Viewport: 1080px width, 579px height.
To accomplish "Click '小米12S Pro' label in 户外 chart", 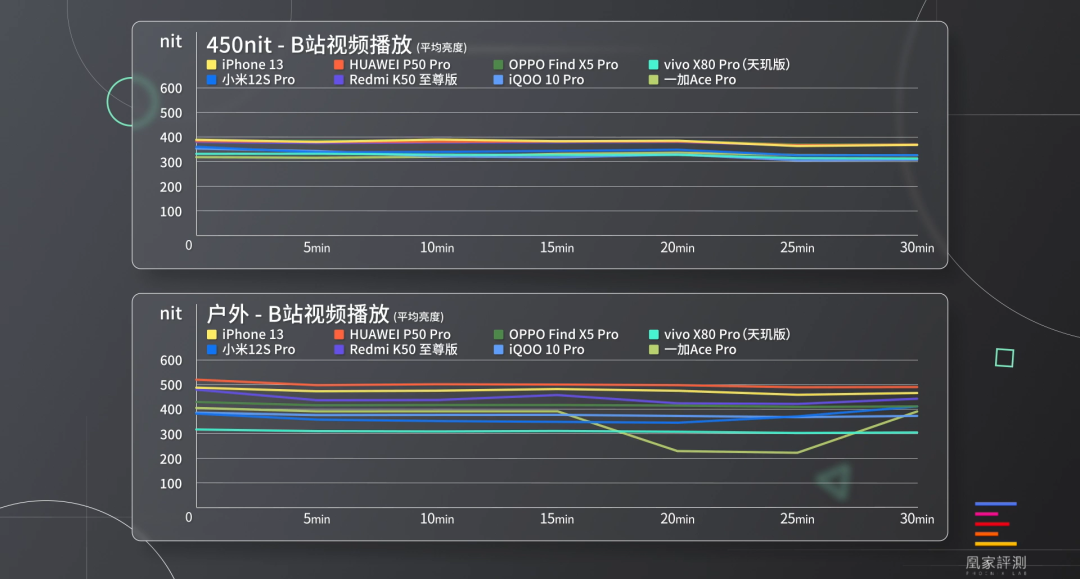I will [258, 350].
